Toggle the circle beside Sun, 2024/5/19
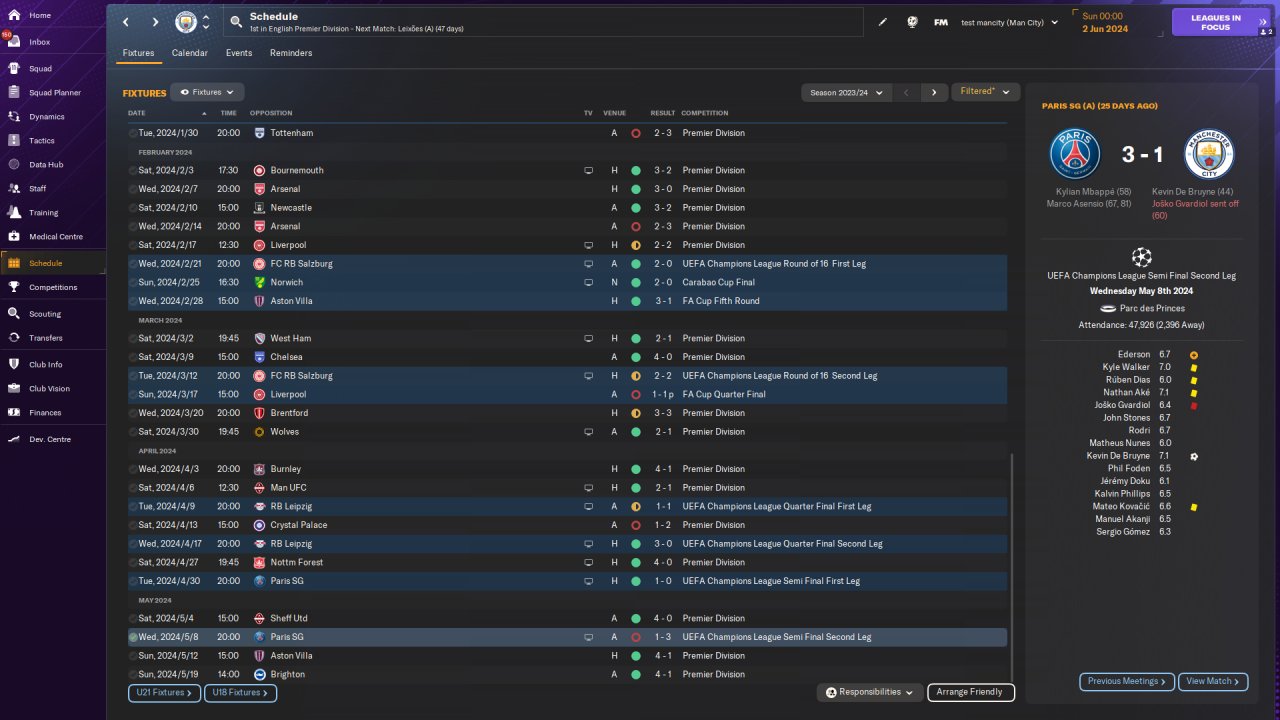1280x720 pixels. (133, 675)
